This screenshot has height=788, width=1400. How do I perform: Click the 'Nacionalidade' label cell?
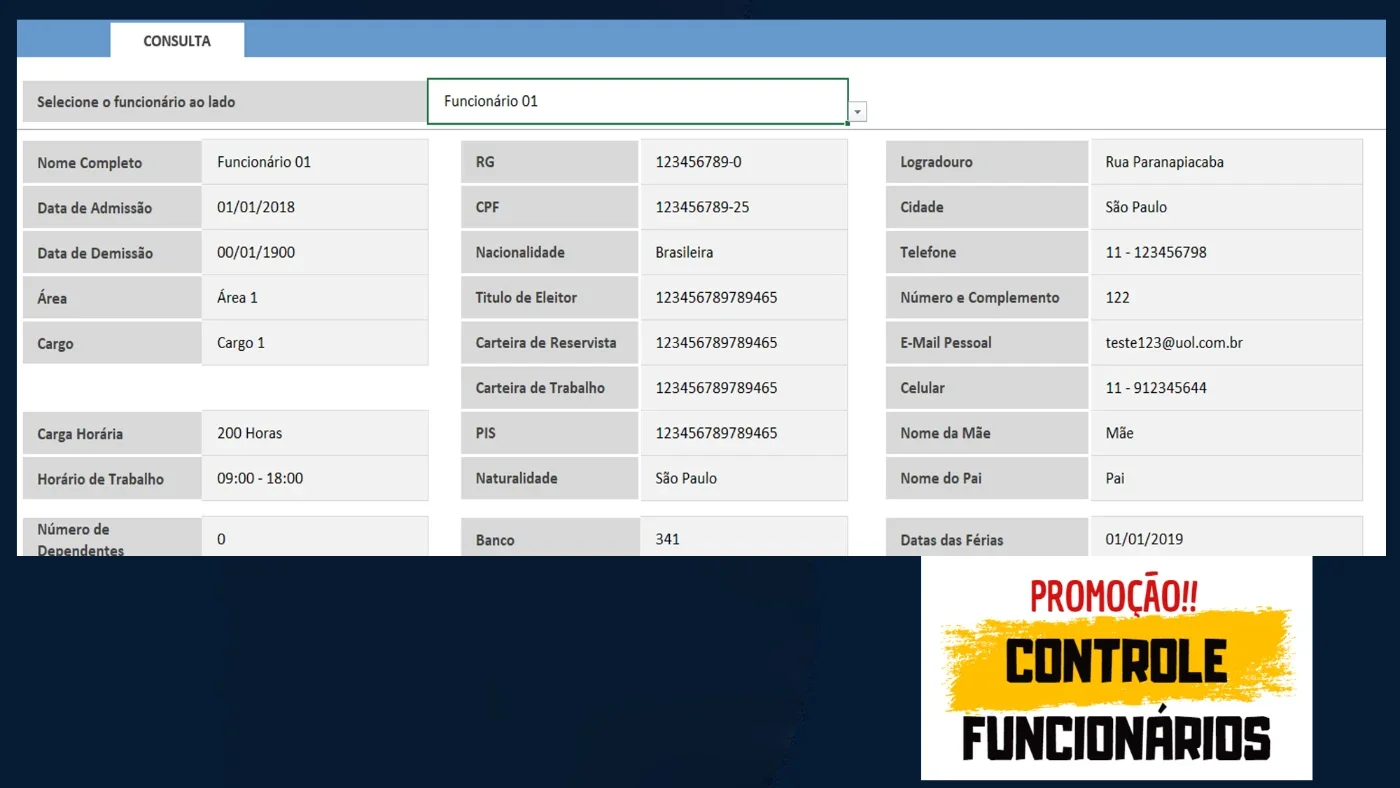coord(549,252)
